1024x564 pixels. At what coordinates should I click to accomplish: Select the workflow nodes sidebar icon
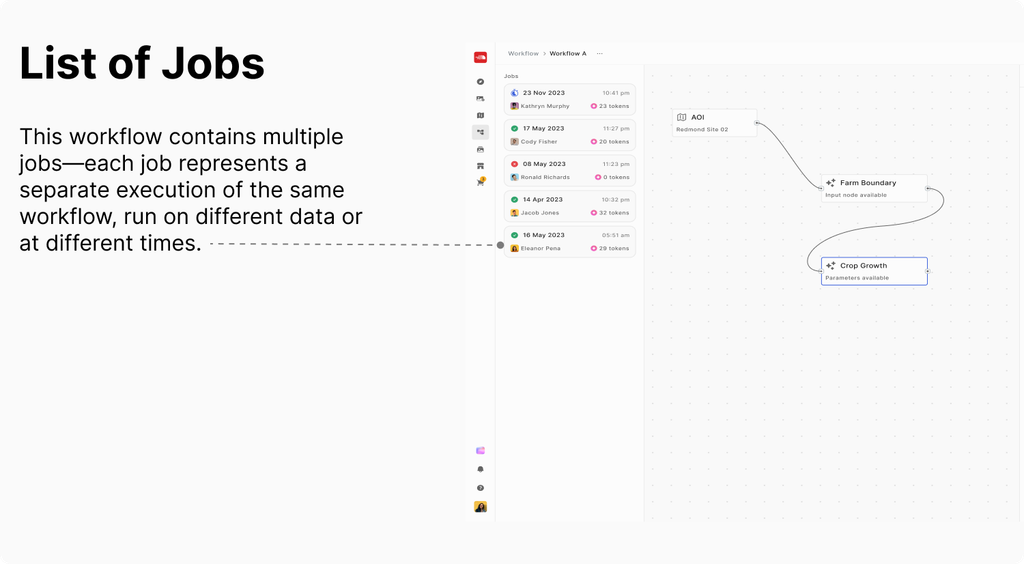coord(480,133)
